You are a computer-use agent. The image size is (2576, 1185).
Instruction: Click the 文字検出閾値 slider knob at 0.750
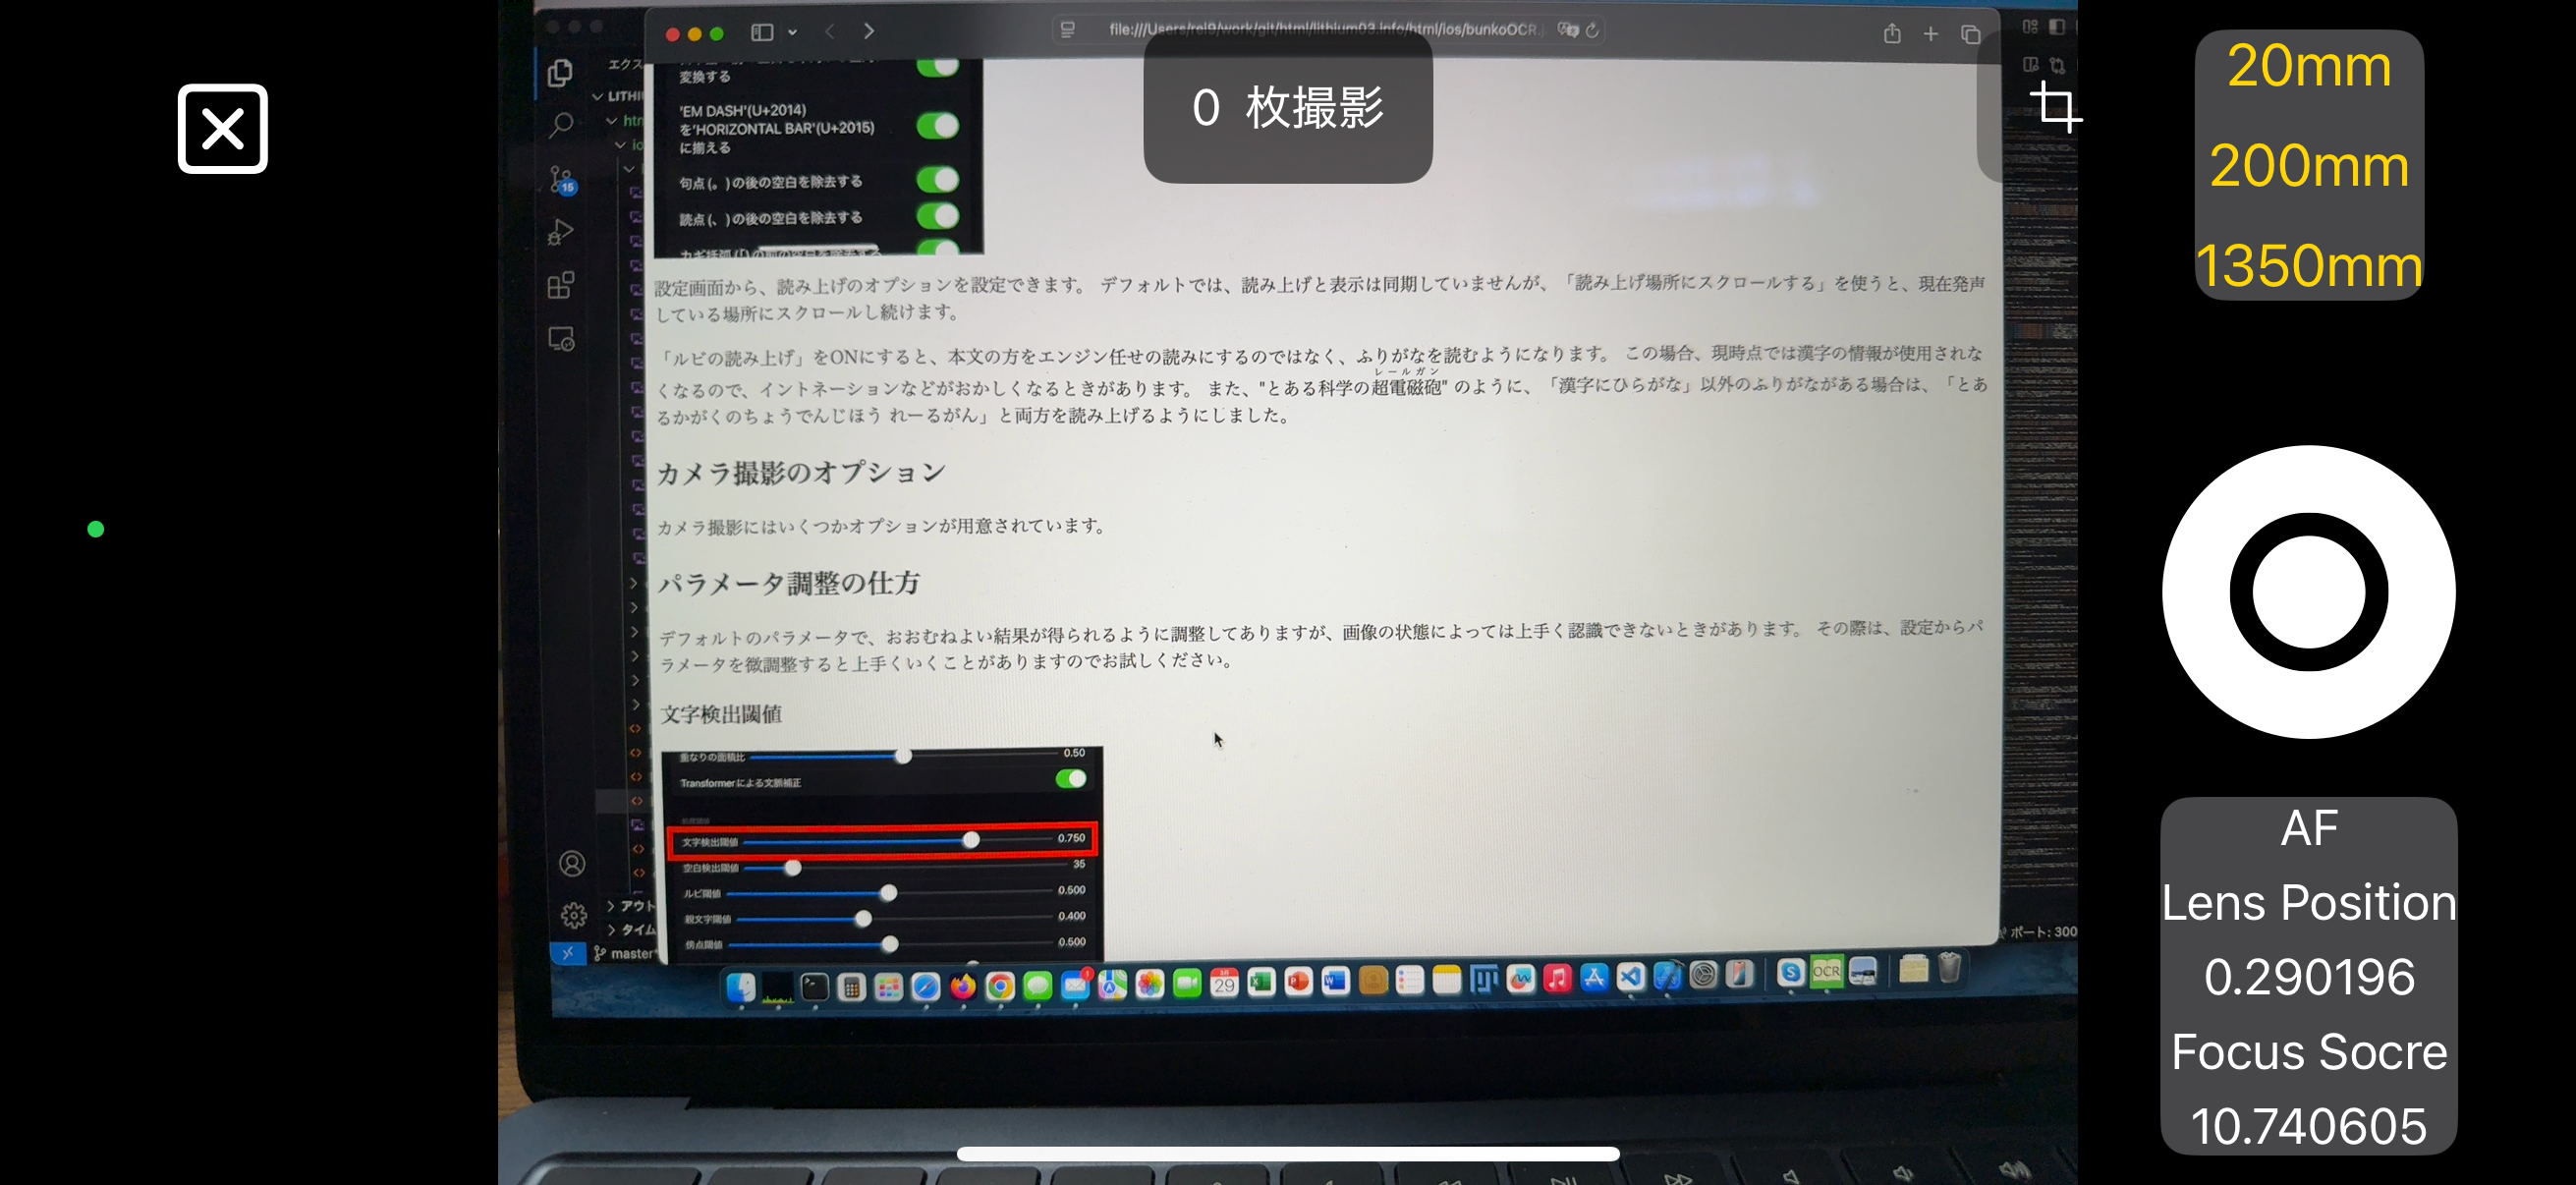click(970, 840)
